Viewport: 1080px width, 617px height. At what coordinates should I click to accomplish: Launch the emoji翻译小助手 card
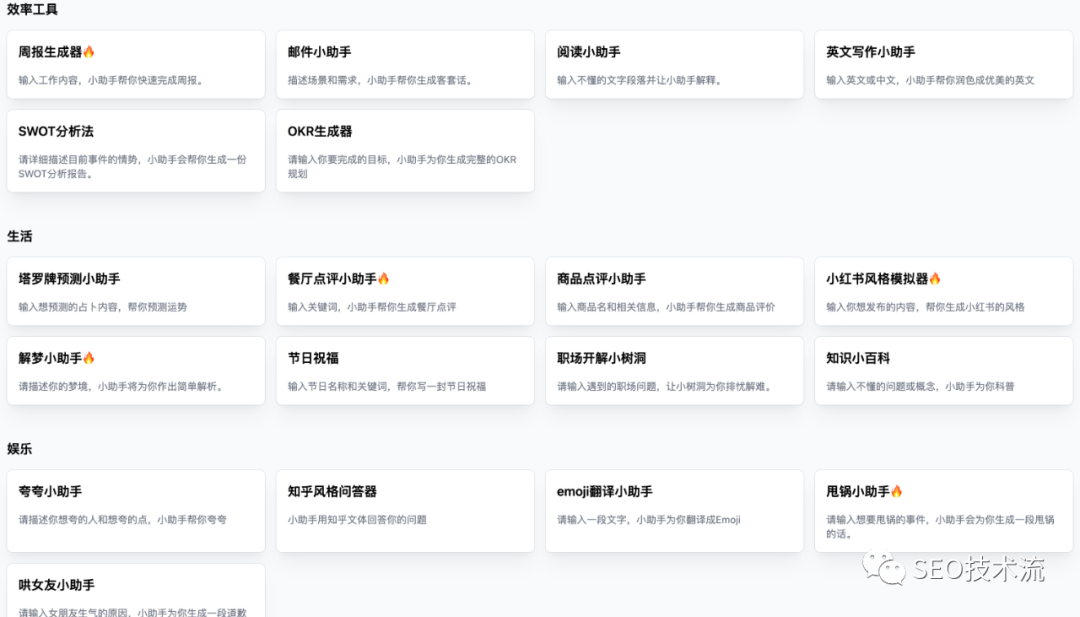coord(674,511)
